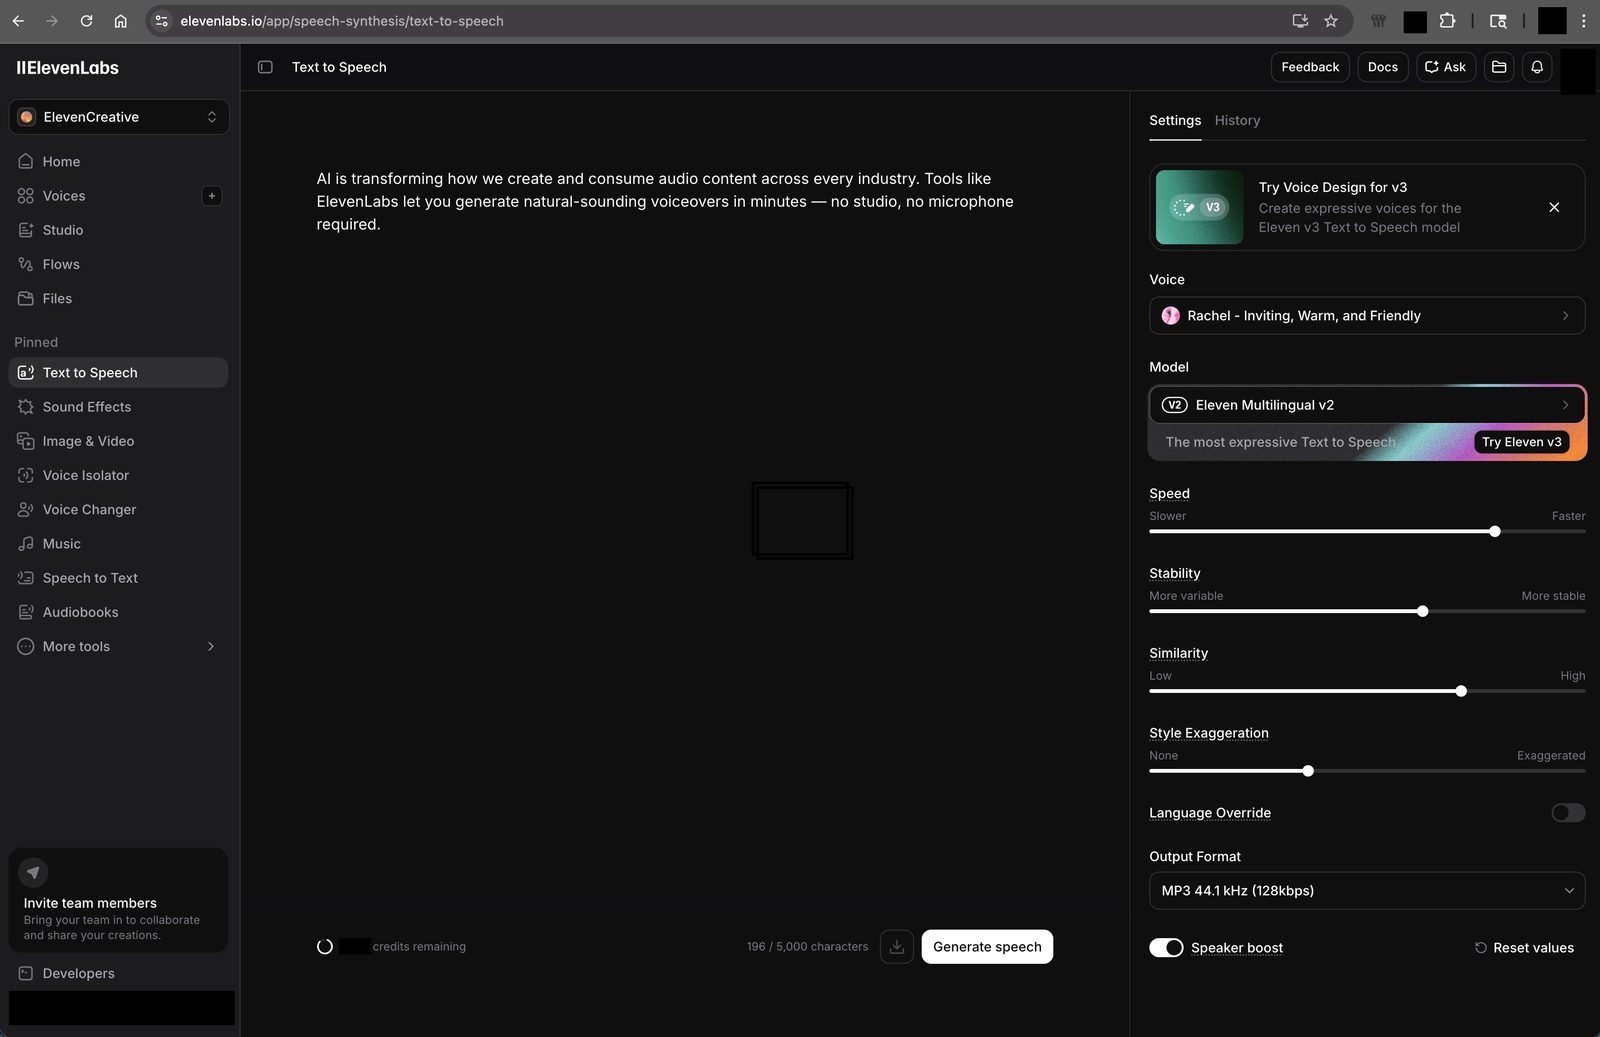Open the folder icon in top bar
The height and width of the screenshot is (1037, 1600).
coord(1499,67)
